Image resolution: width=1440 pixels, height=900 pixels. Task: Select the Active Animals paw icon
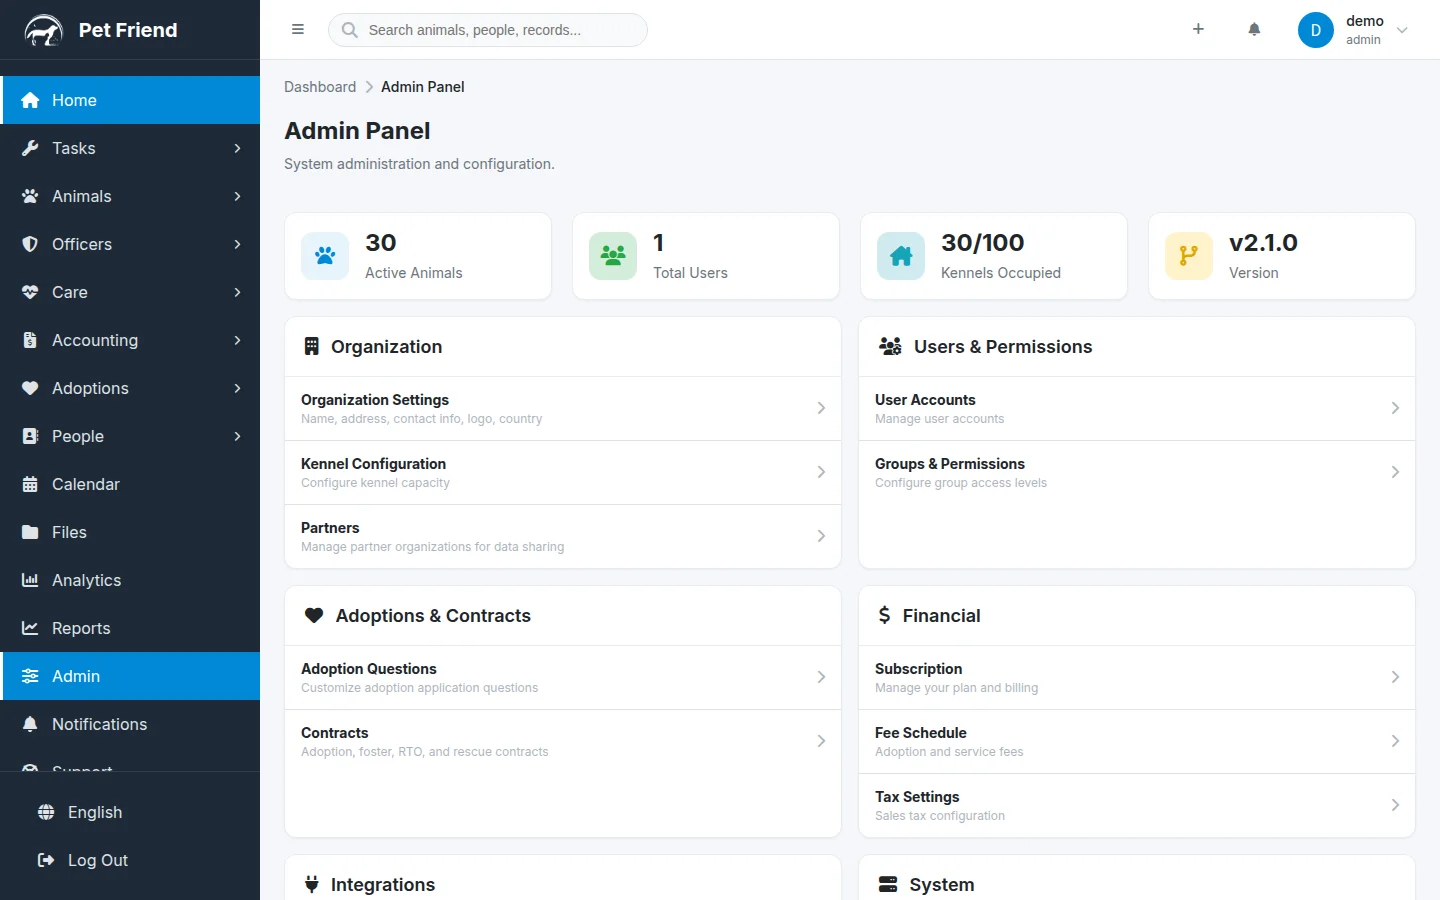(324, 255)
